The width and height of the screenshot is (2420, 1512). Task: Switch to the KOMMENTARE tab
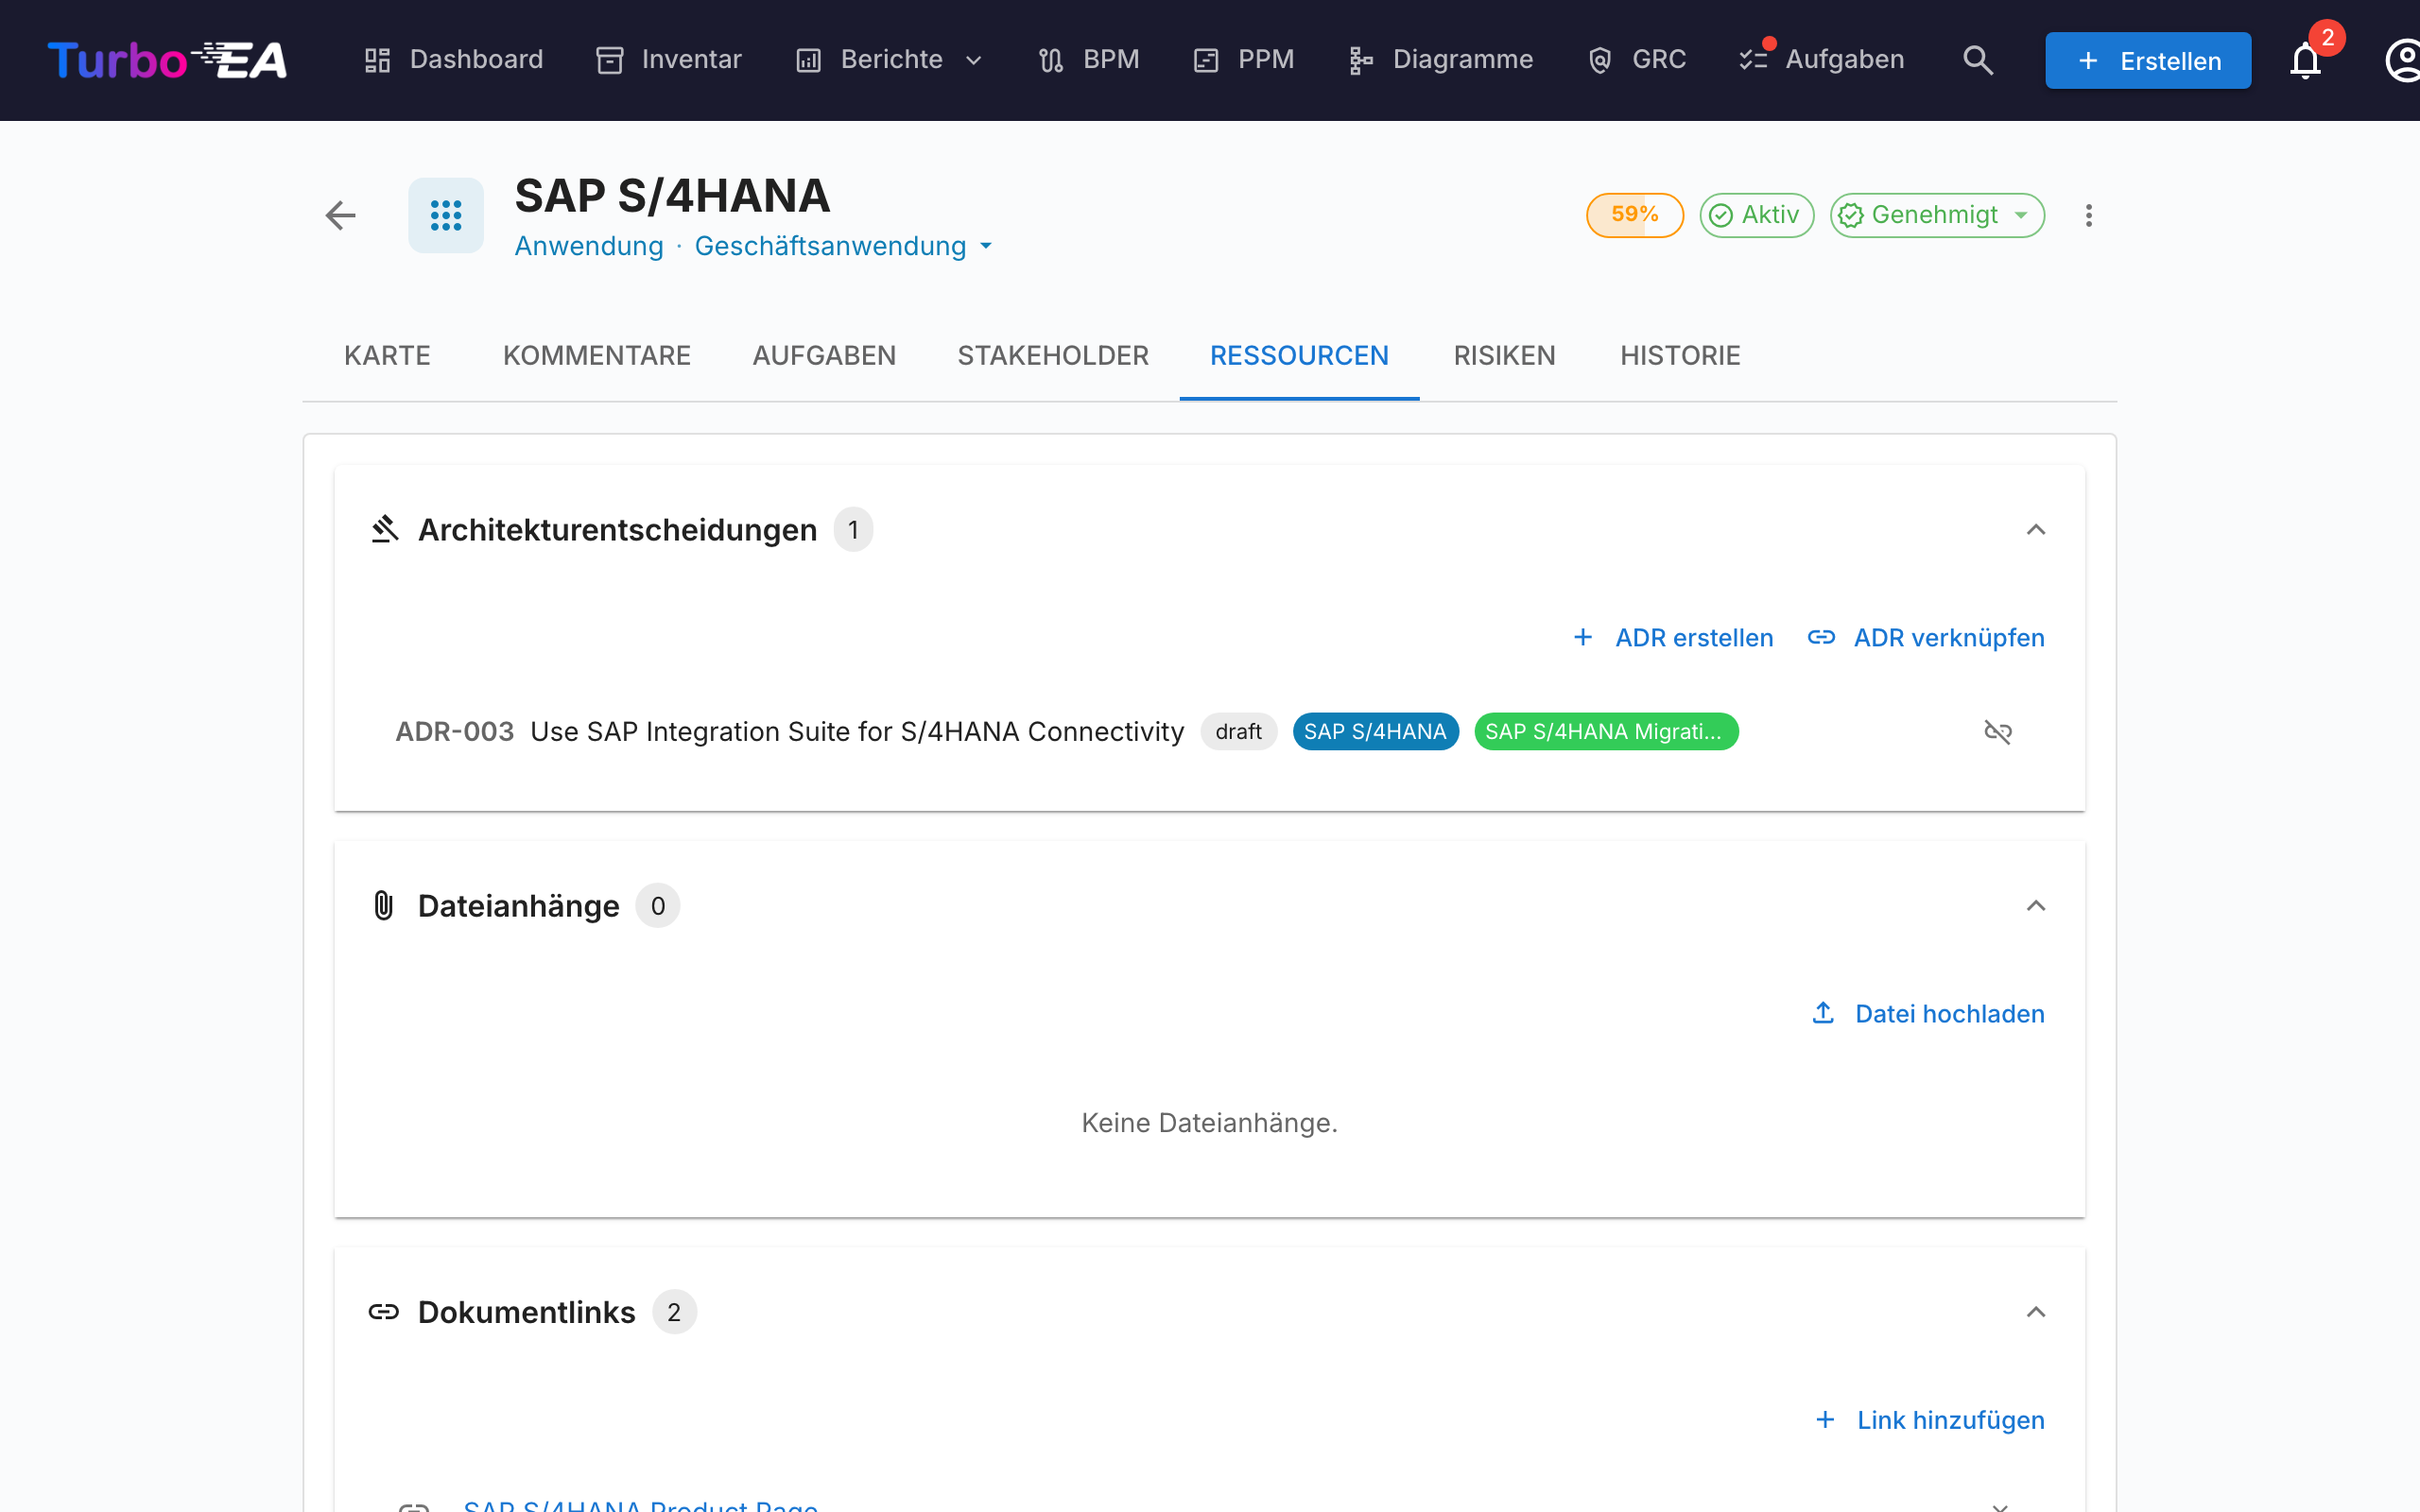597,356
